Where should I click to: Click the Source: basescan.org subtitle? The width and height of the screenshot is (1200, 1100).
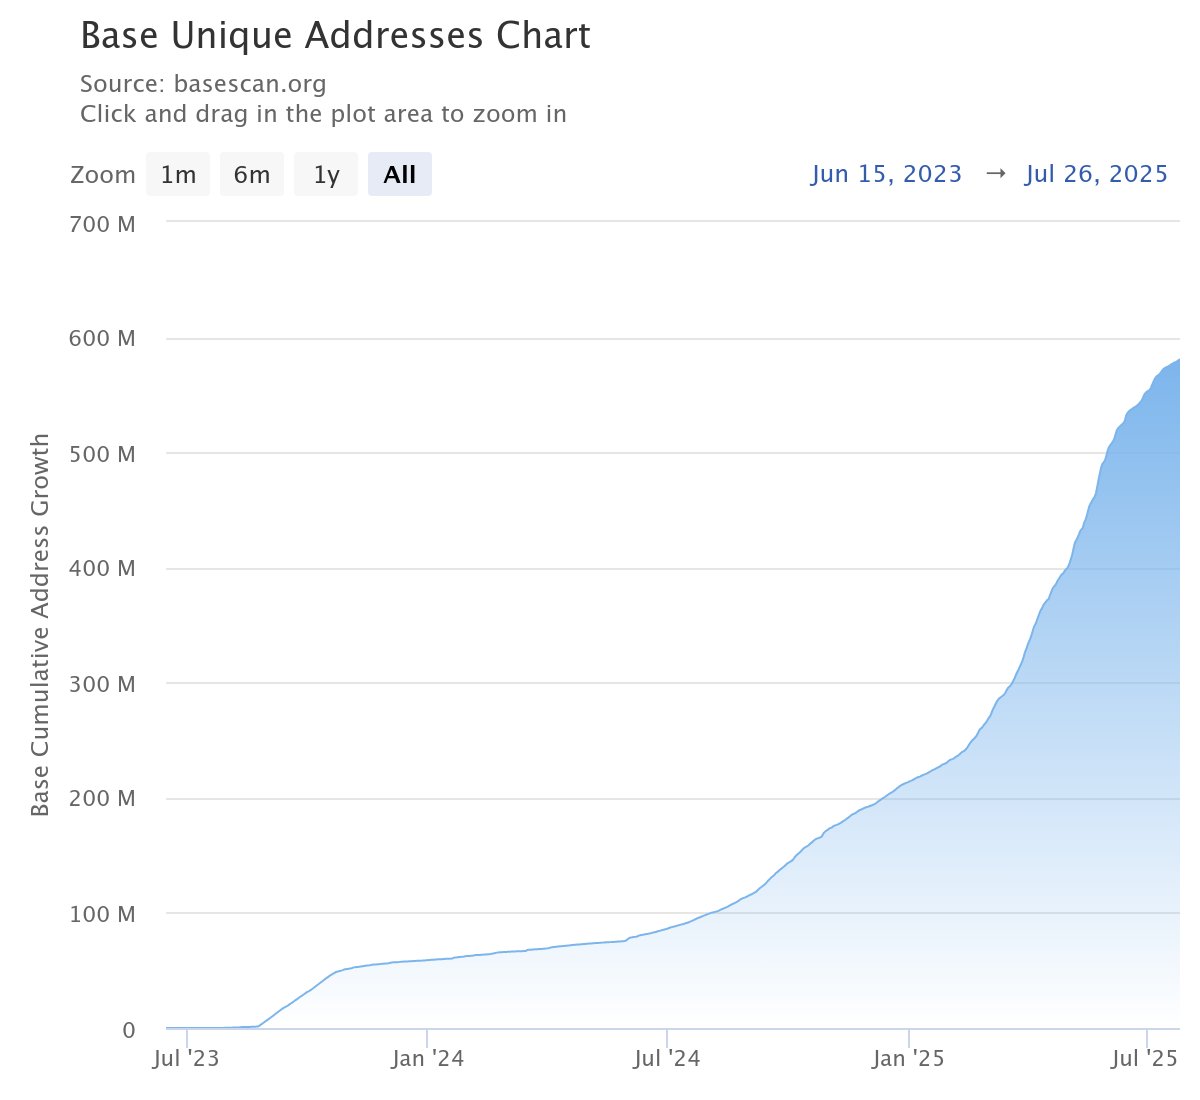pyautogui.click(x=203, y=83)
